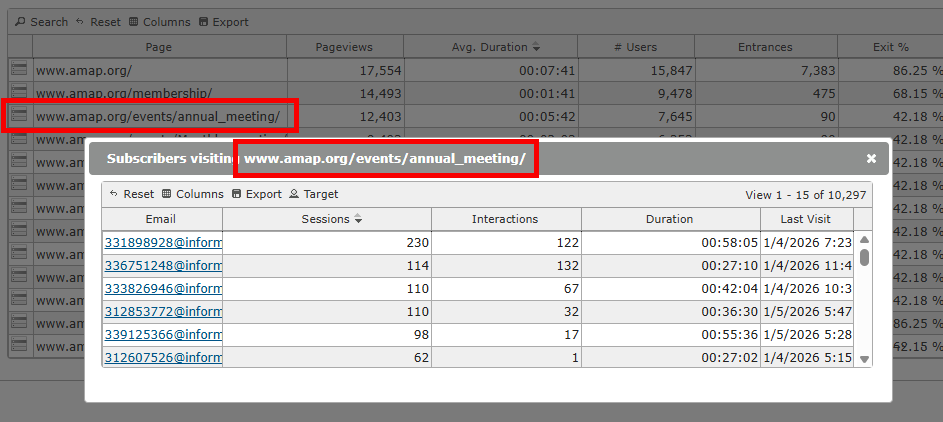Viewport: 943px width, 422px height.
Task: Export the subscribers list from dialog
Action: pyautogui.click(x=257, y=194)
